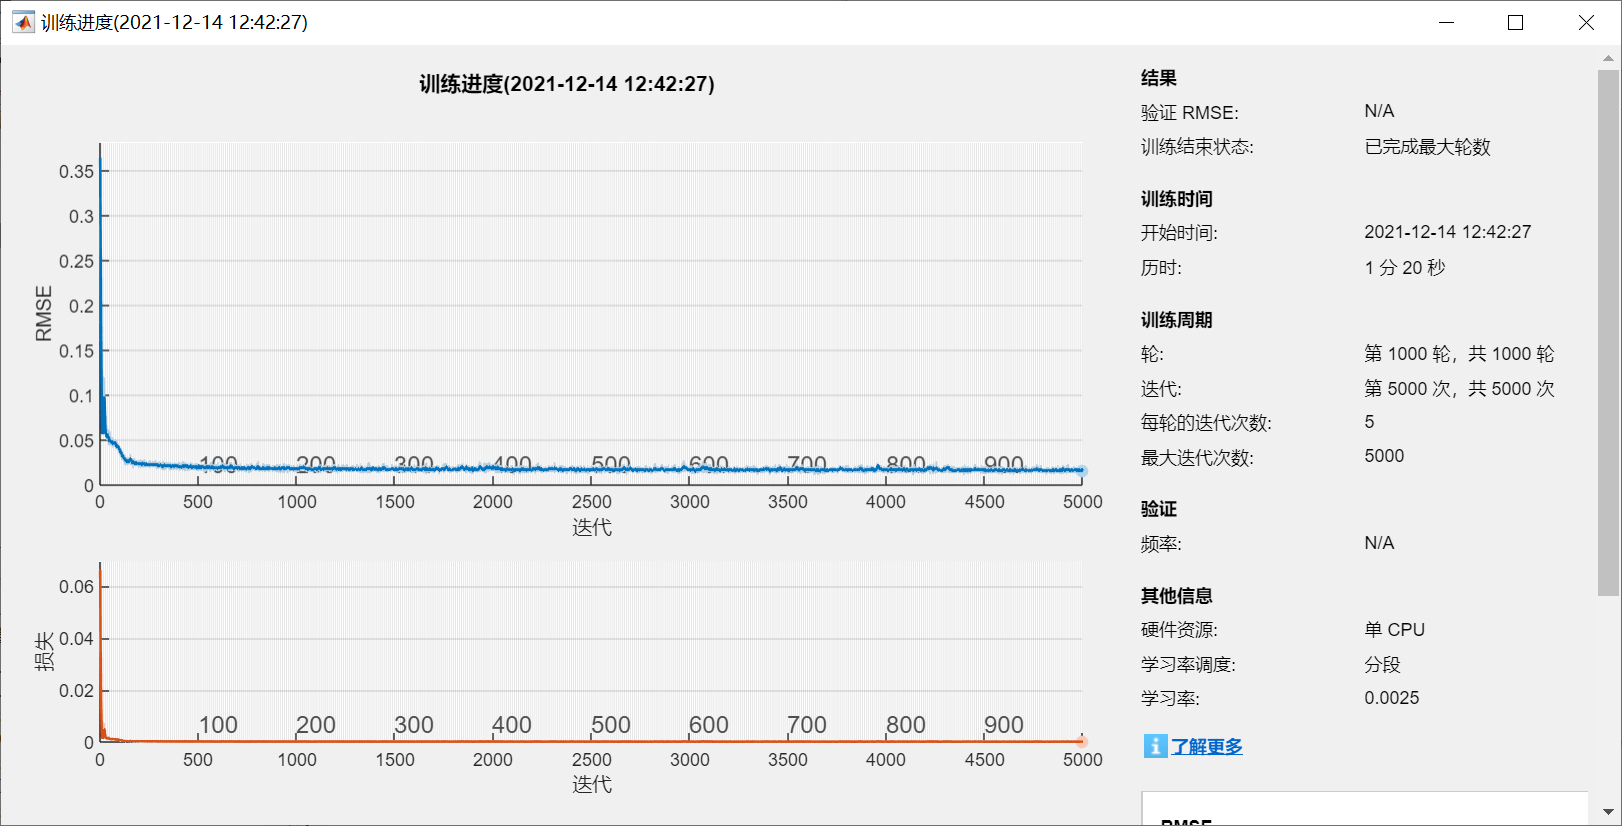The image size is (1622, 826).
Task: Click the 迭代 x-axis label under RMSE plot
Action: pos(591,527)
